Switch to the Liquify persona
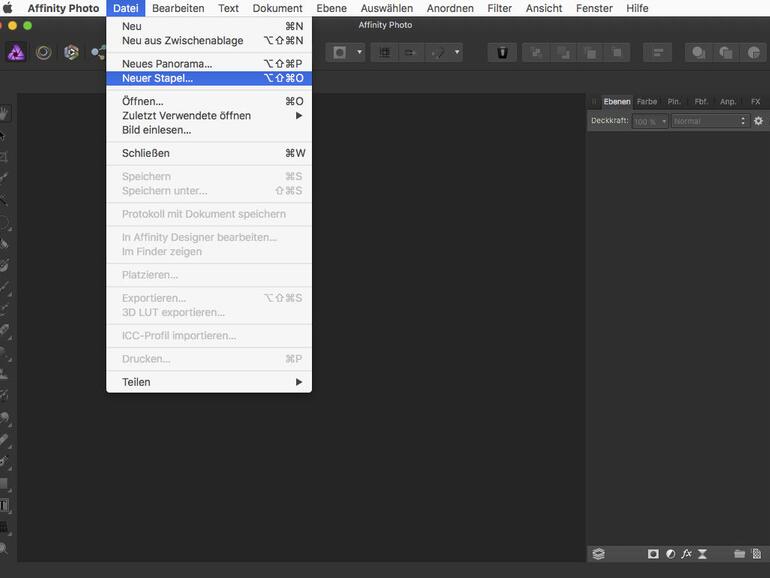 (x=44, y=52)
